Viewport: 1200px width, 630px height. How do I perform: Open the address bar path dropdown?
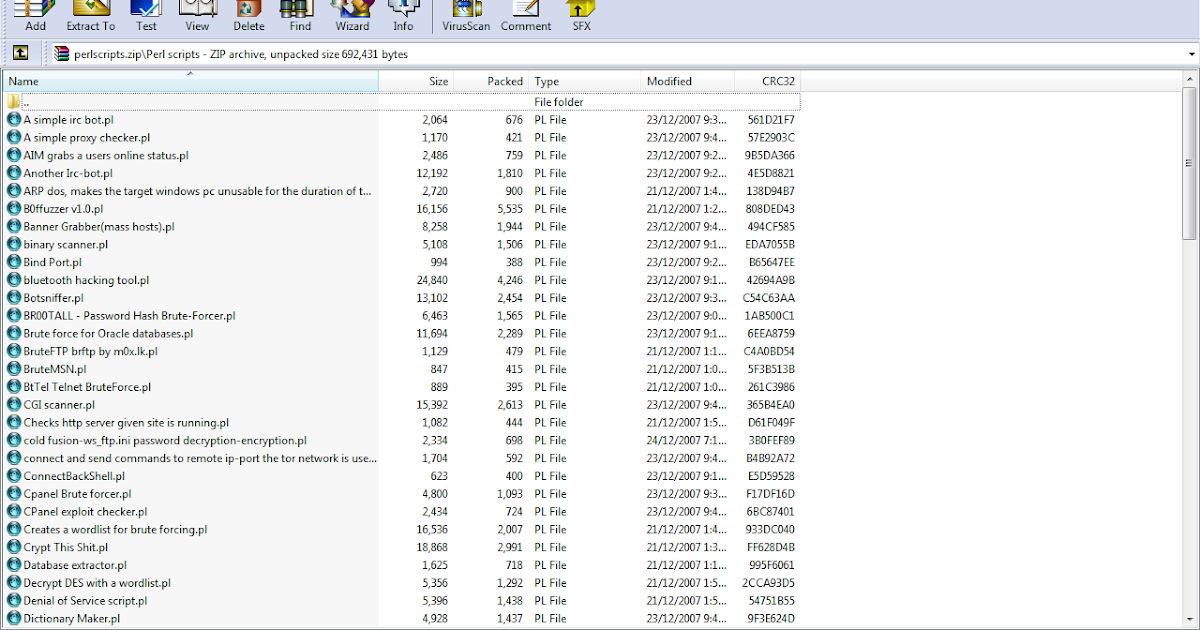click(x=1191, y=54)
